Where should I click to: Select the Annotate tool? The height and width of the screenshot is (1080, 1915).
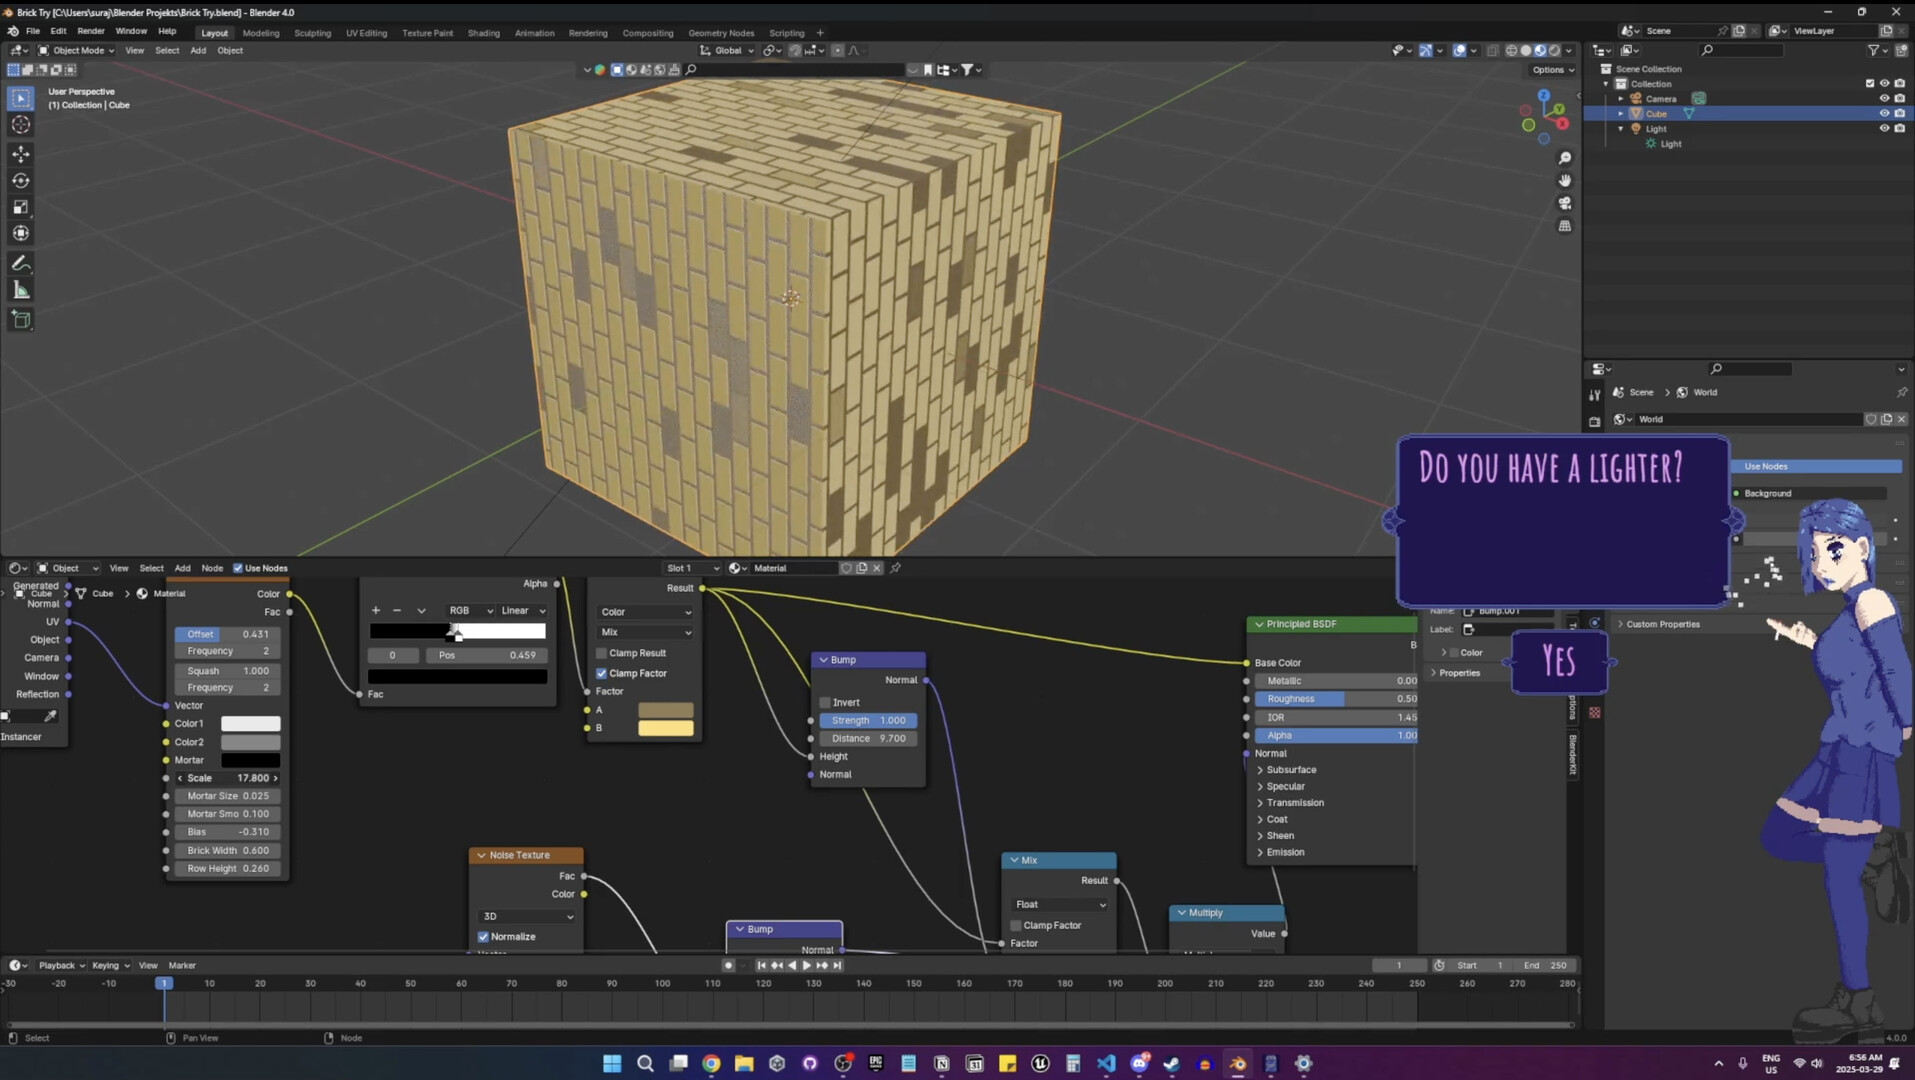20,262
